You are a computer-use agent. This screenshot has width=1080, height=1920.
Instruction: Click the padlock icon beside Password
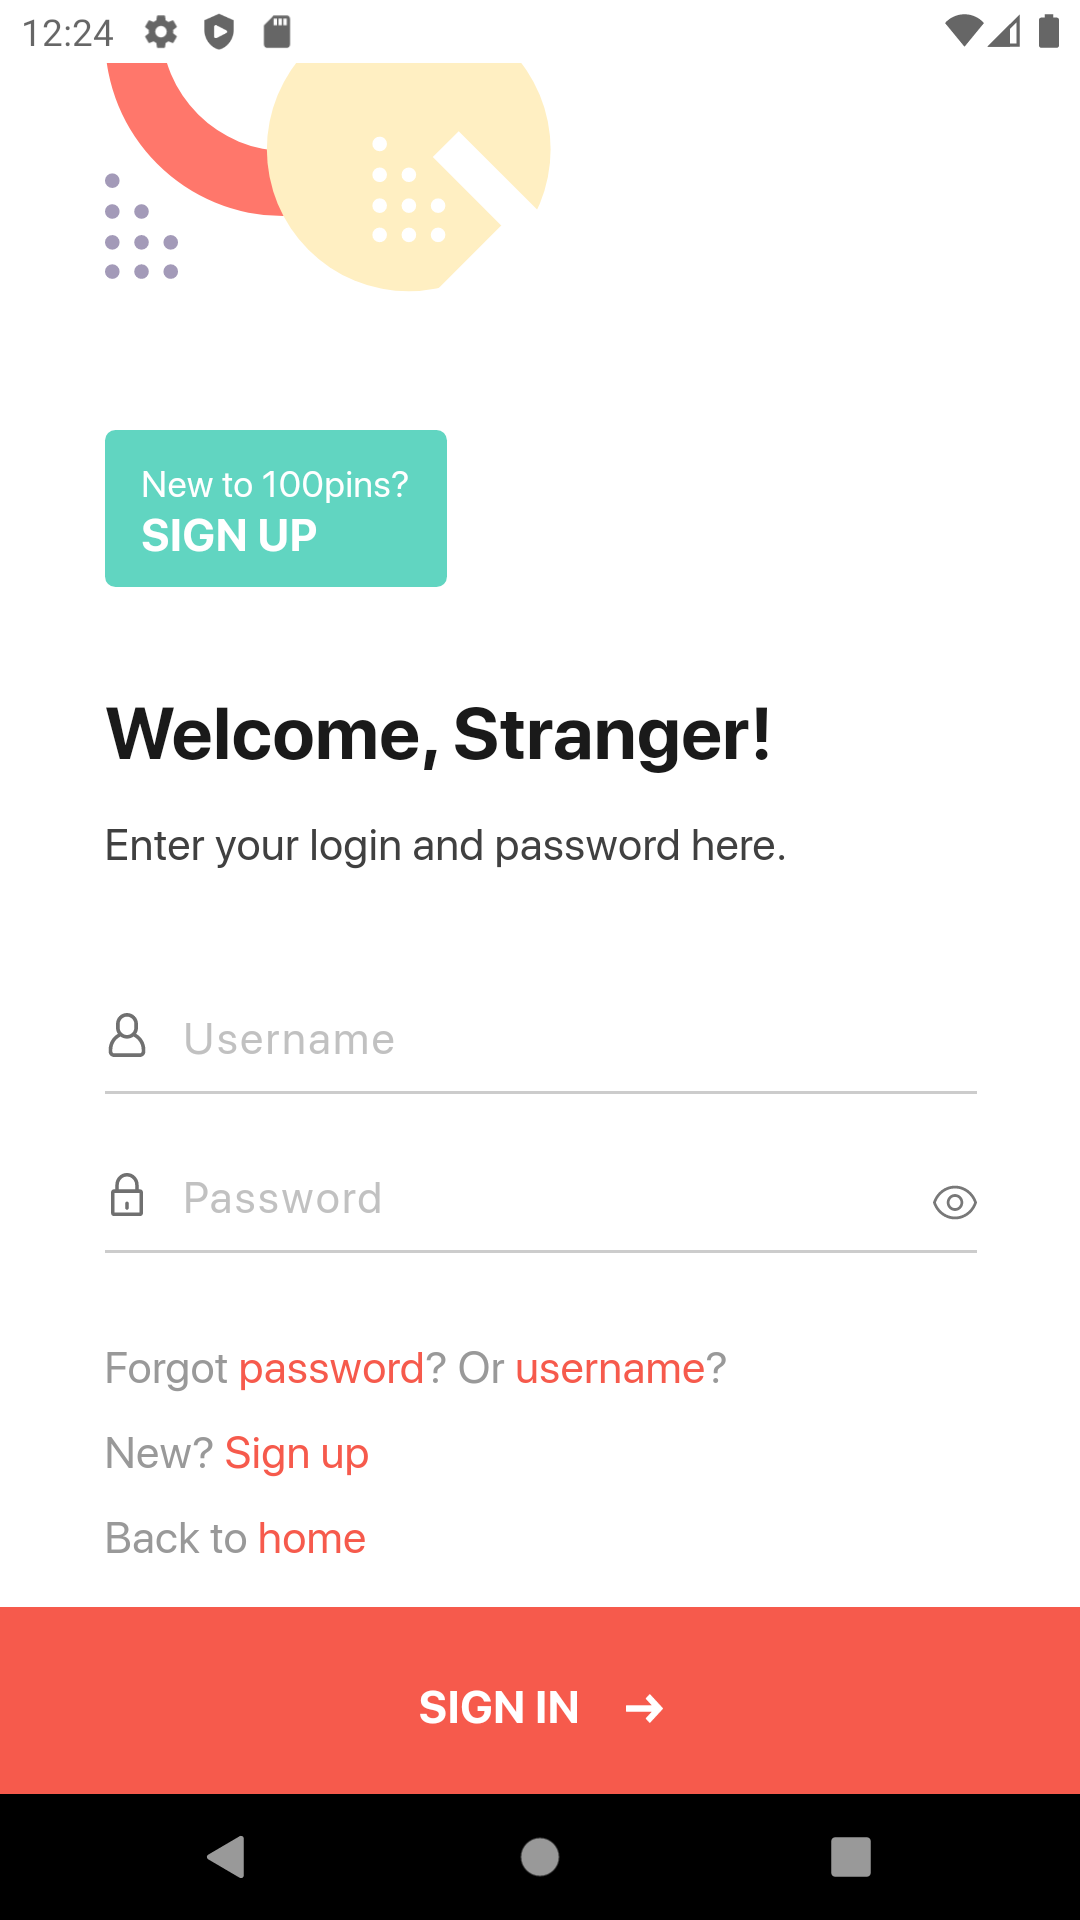tap(127, 1196)
